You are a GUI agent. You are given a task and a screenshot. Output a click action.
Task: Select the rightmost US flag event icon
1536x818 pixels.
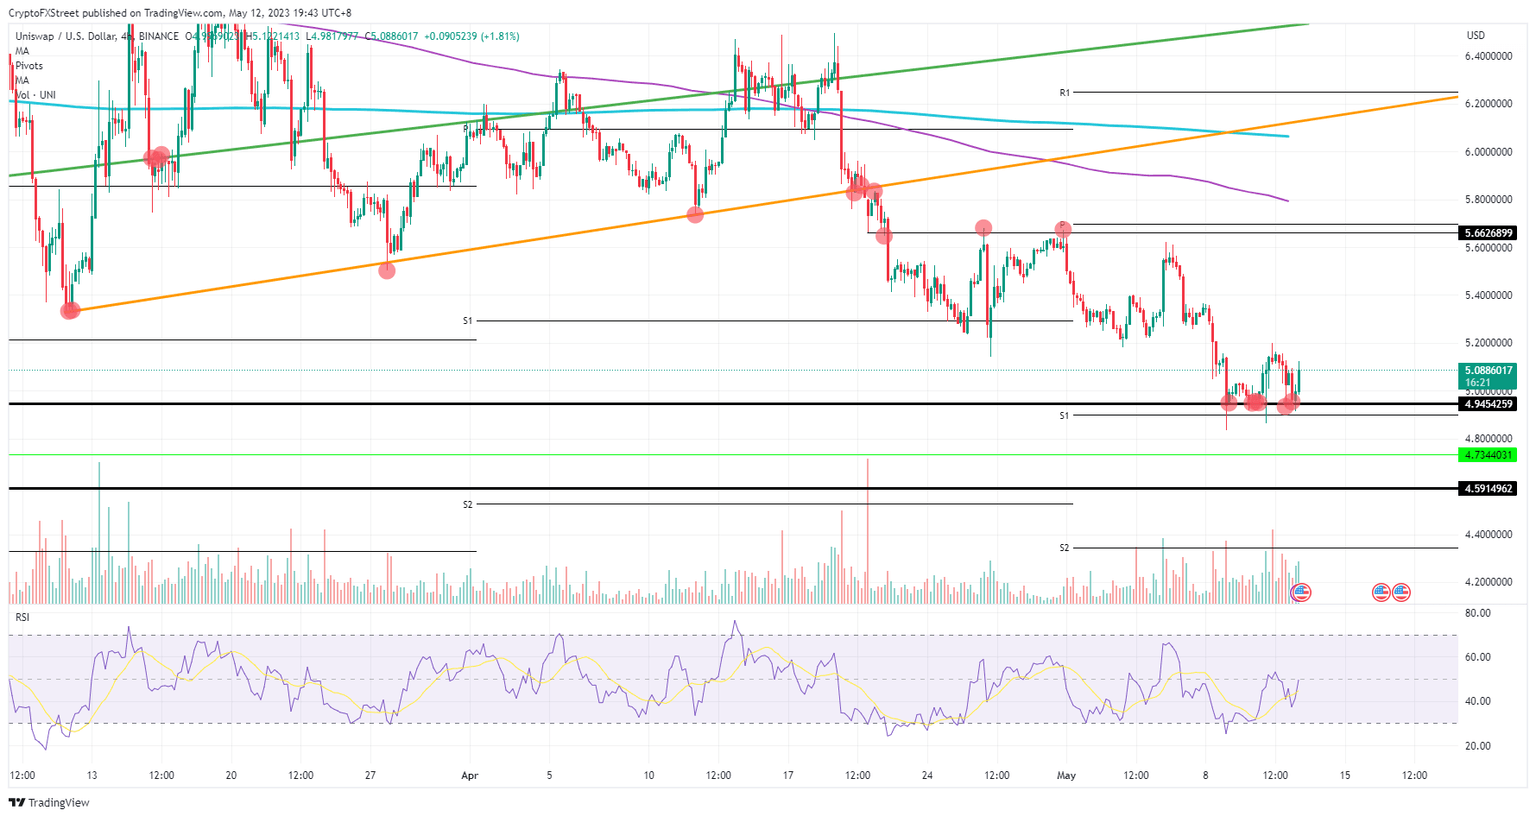pyautogui.click(x=1402, y=592)
